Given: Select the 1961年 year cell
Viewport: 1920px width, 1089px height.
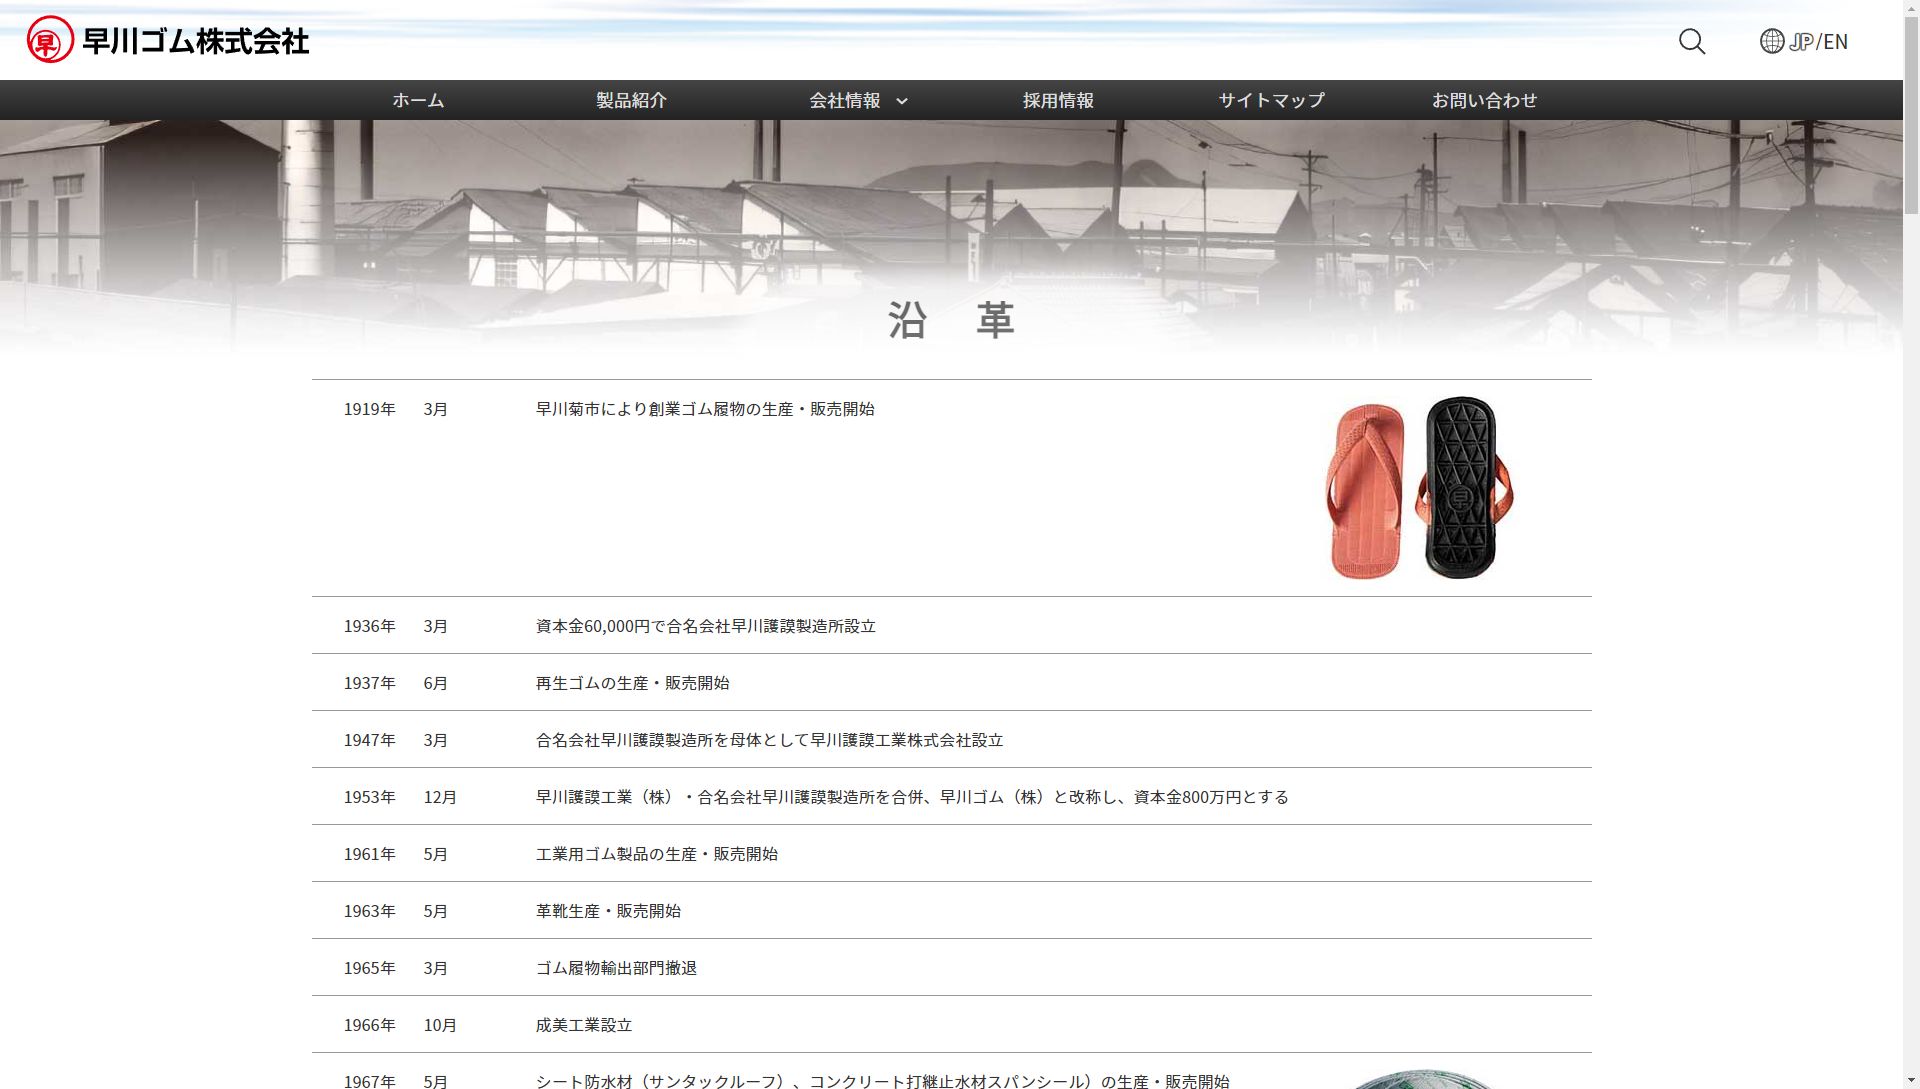Looking at the screenshot, I should 370,854.
